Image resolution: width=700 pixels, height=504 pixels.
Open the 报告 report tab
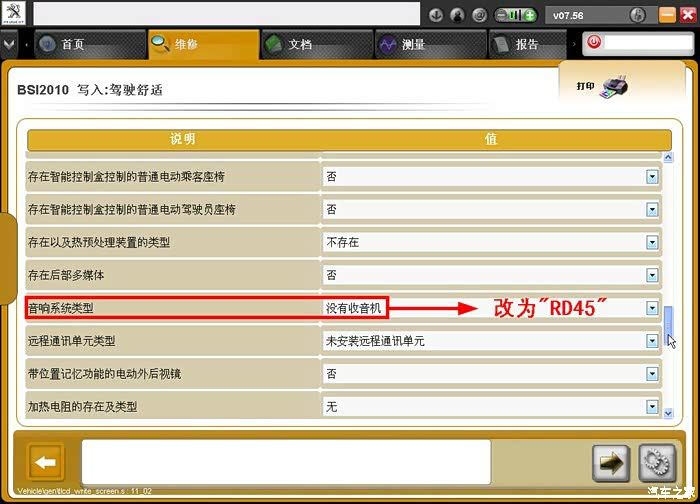[x=528, y=44]
